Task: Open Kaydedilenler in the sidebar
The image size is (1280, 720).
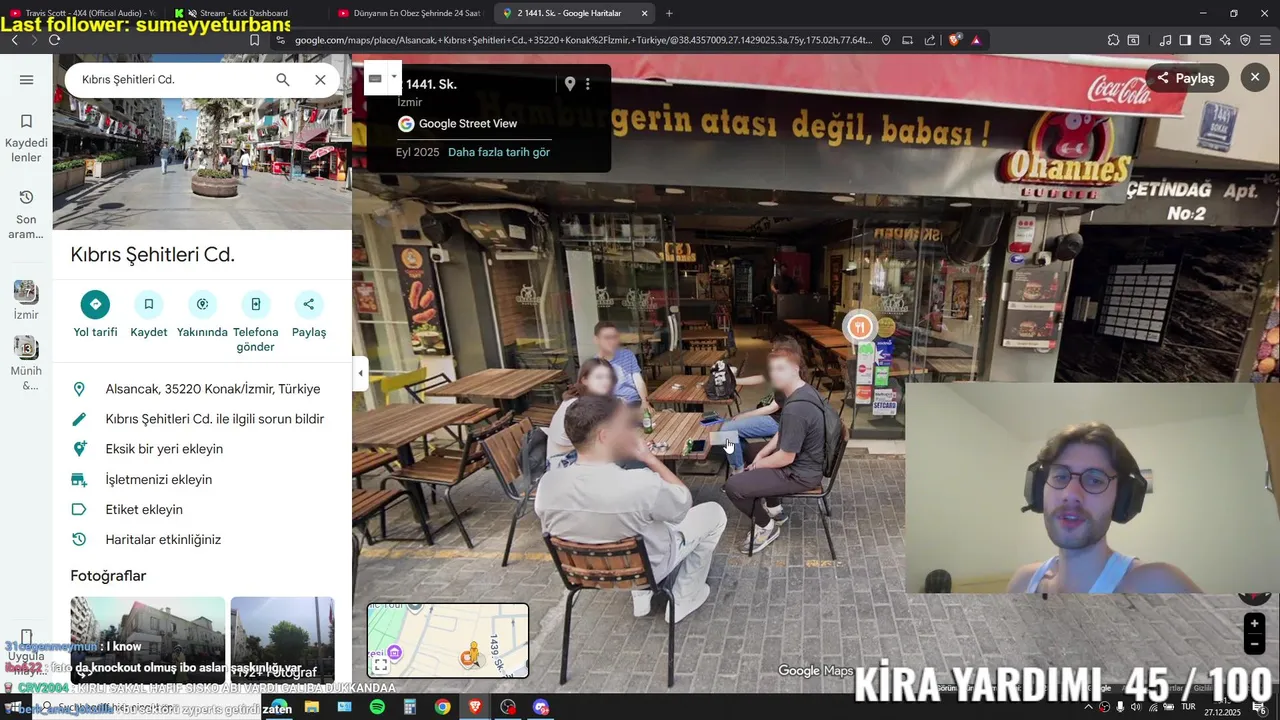Action: pyautogui.click(x=26, y=138)
